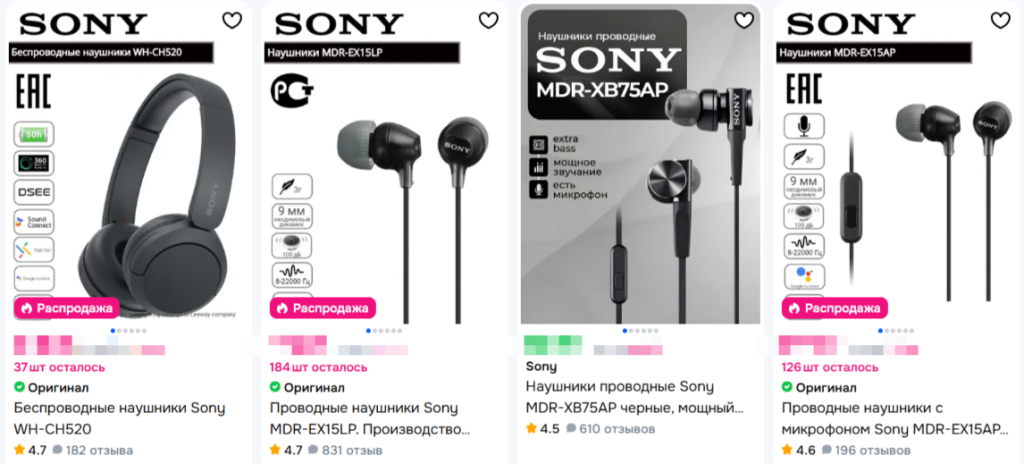Click MDR-XB75AP gray product photo
This screenshot has height=464, width=1024.
point(641,165)
